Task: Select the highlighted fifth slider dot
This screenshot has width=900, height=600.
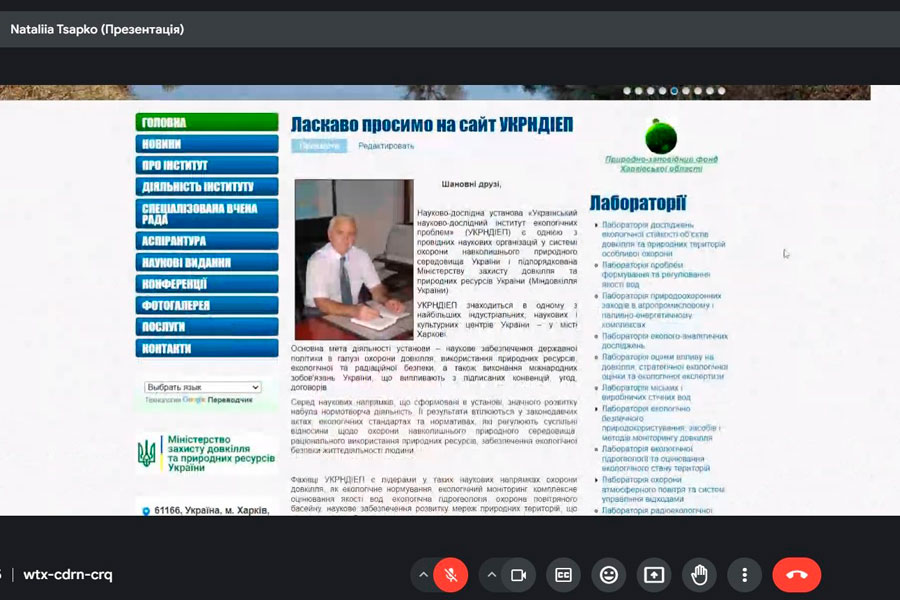Action: (674, 91)
